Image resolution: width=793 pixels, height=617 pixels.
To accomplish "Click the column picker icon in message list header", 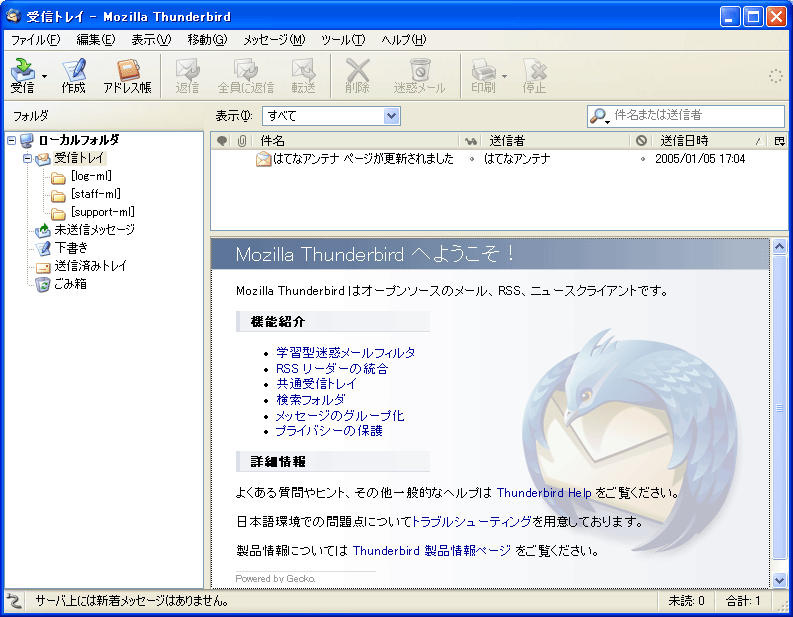I will [x=779, y=141].
